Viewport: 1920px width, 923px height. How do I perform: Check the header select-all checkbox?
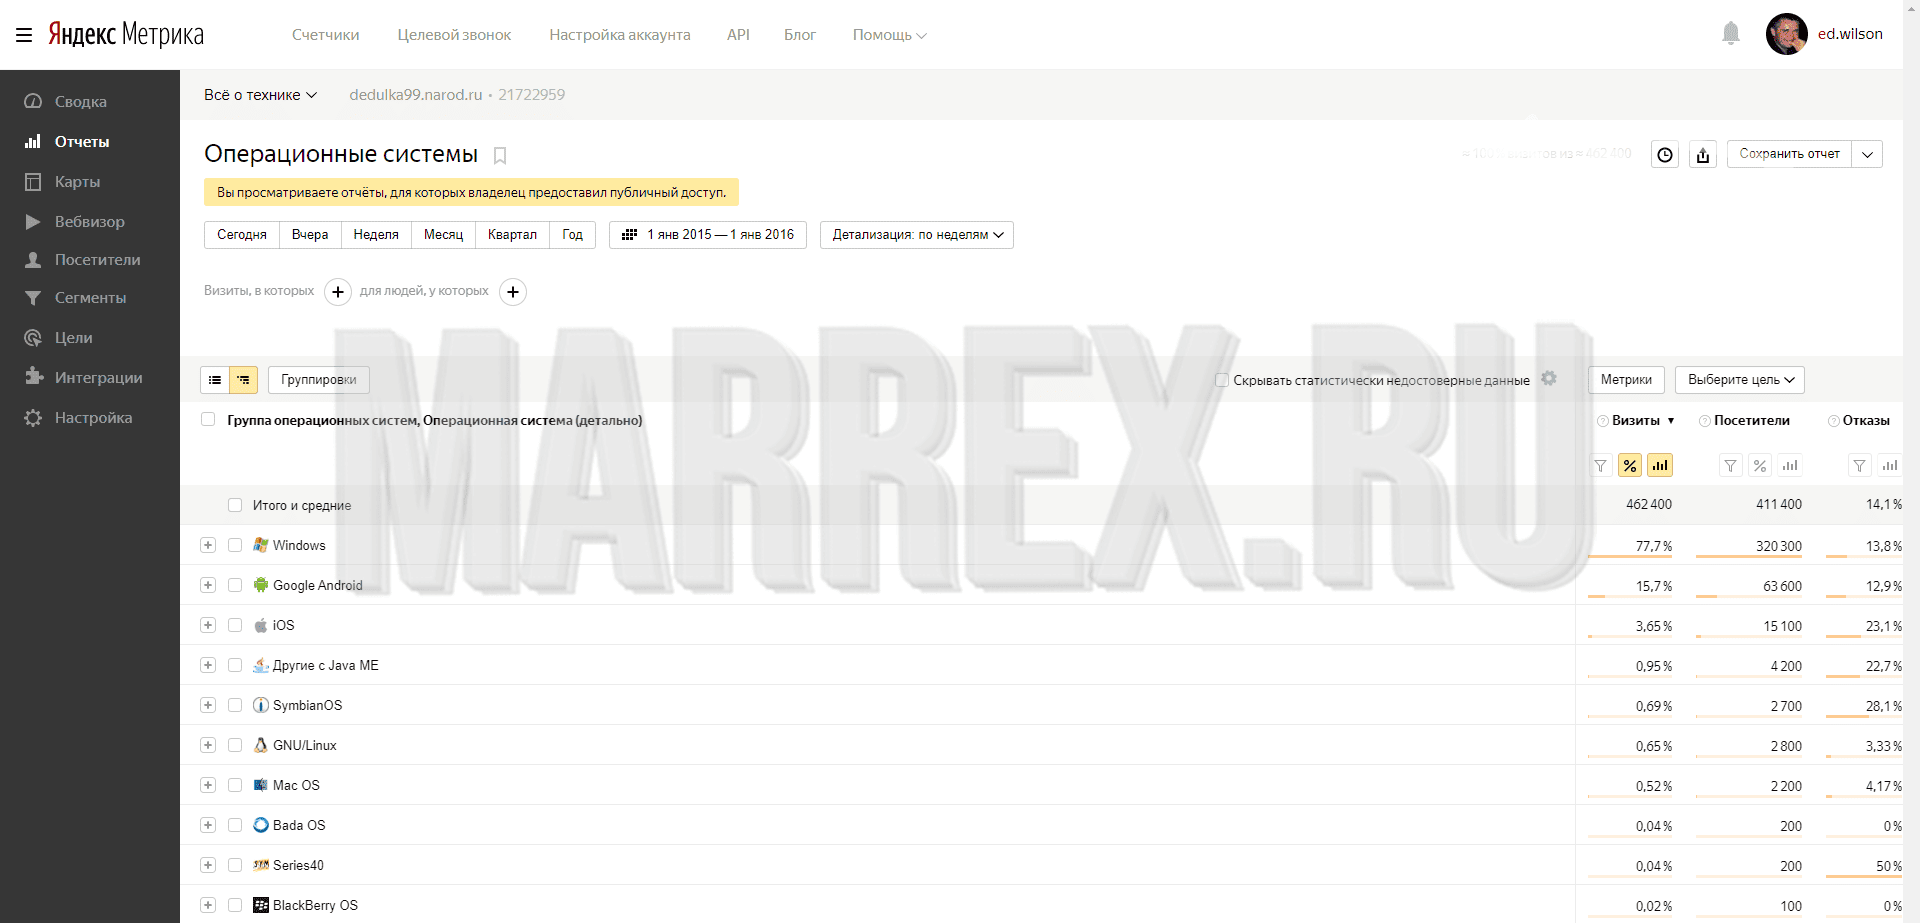point(208,419)
